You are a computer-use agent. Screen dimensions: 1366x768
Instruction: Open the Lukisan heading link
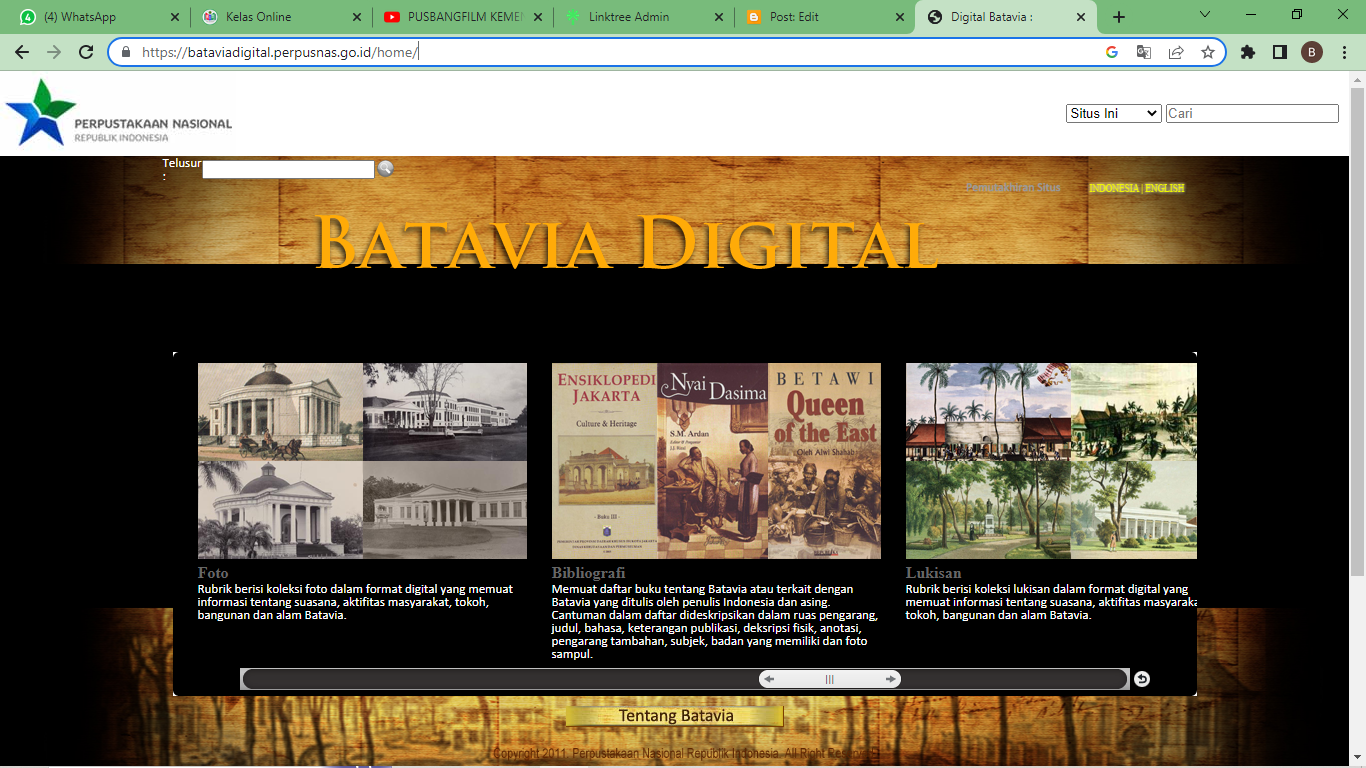point(933,573)
